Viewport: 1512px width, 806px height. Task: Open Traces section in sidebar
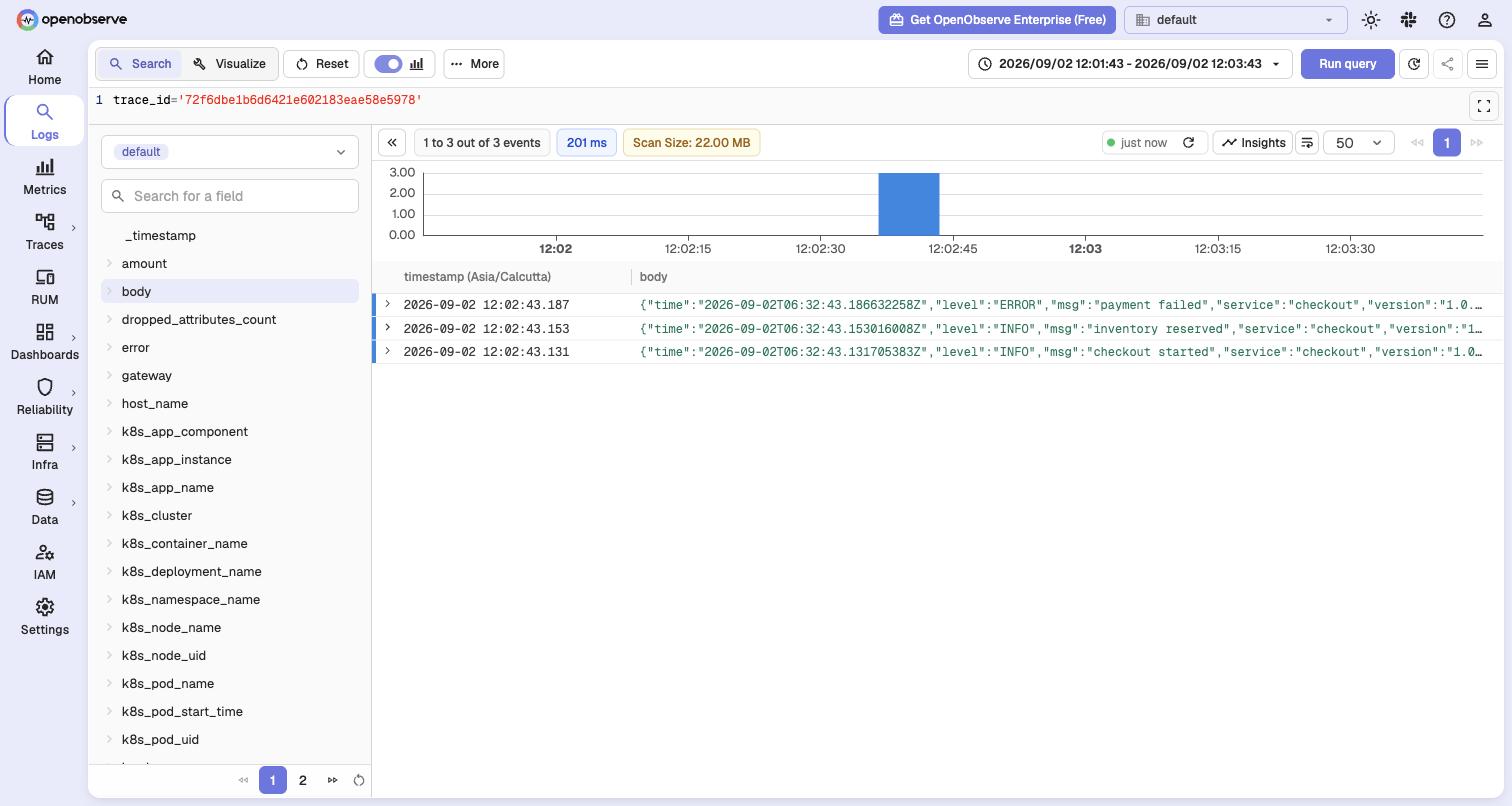[x=44, y=232]
